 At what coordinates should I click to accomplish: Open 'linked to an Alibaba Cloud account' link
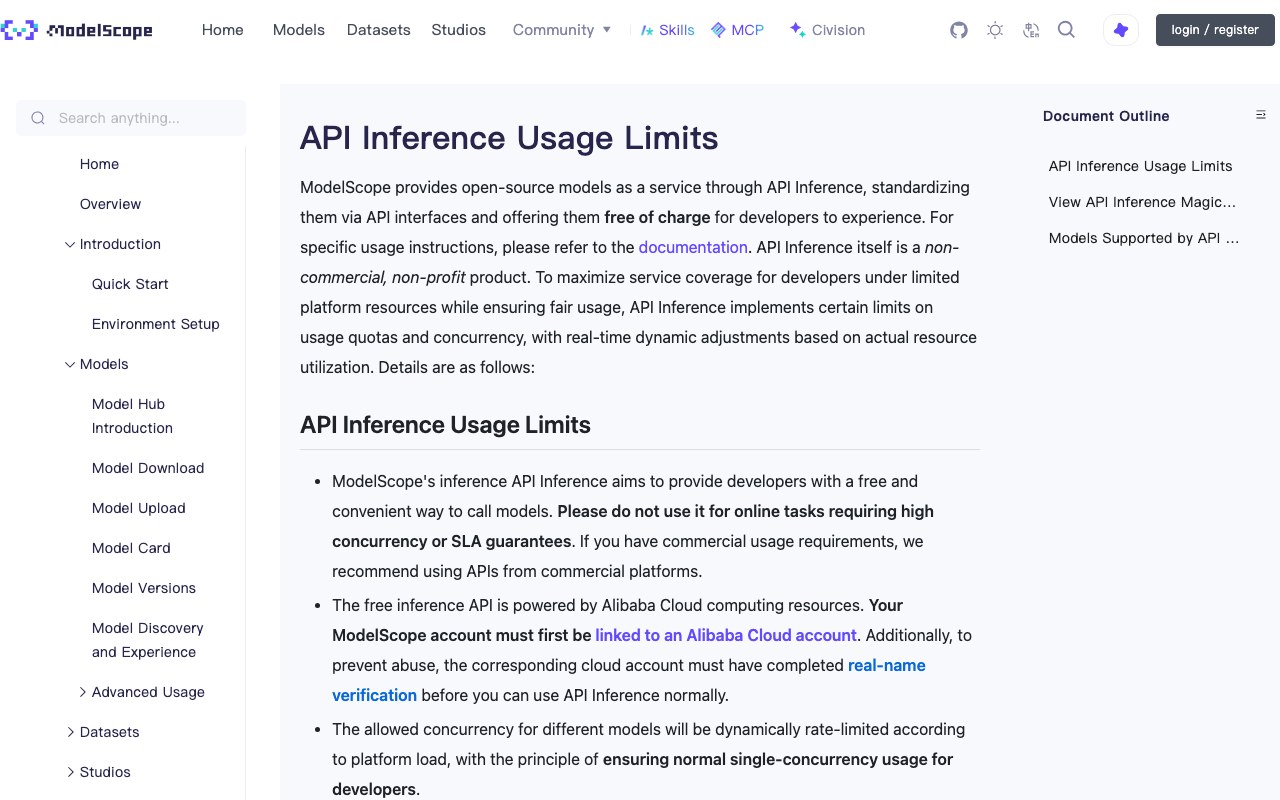(x=726, y=635)
